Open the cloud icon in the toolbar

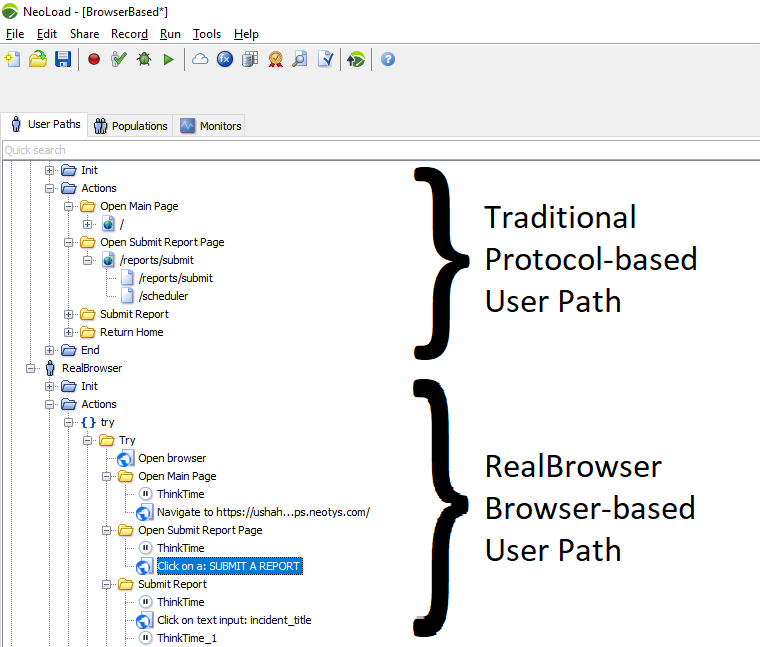[200, 60]
